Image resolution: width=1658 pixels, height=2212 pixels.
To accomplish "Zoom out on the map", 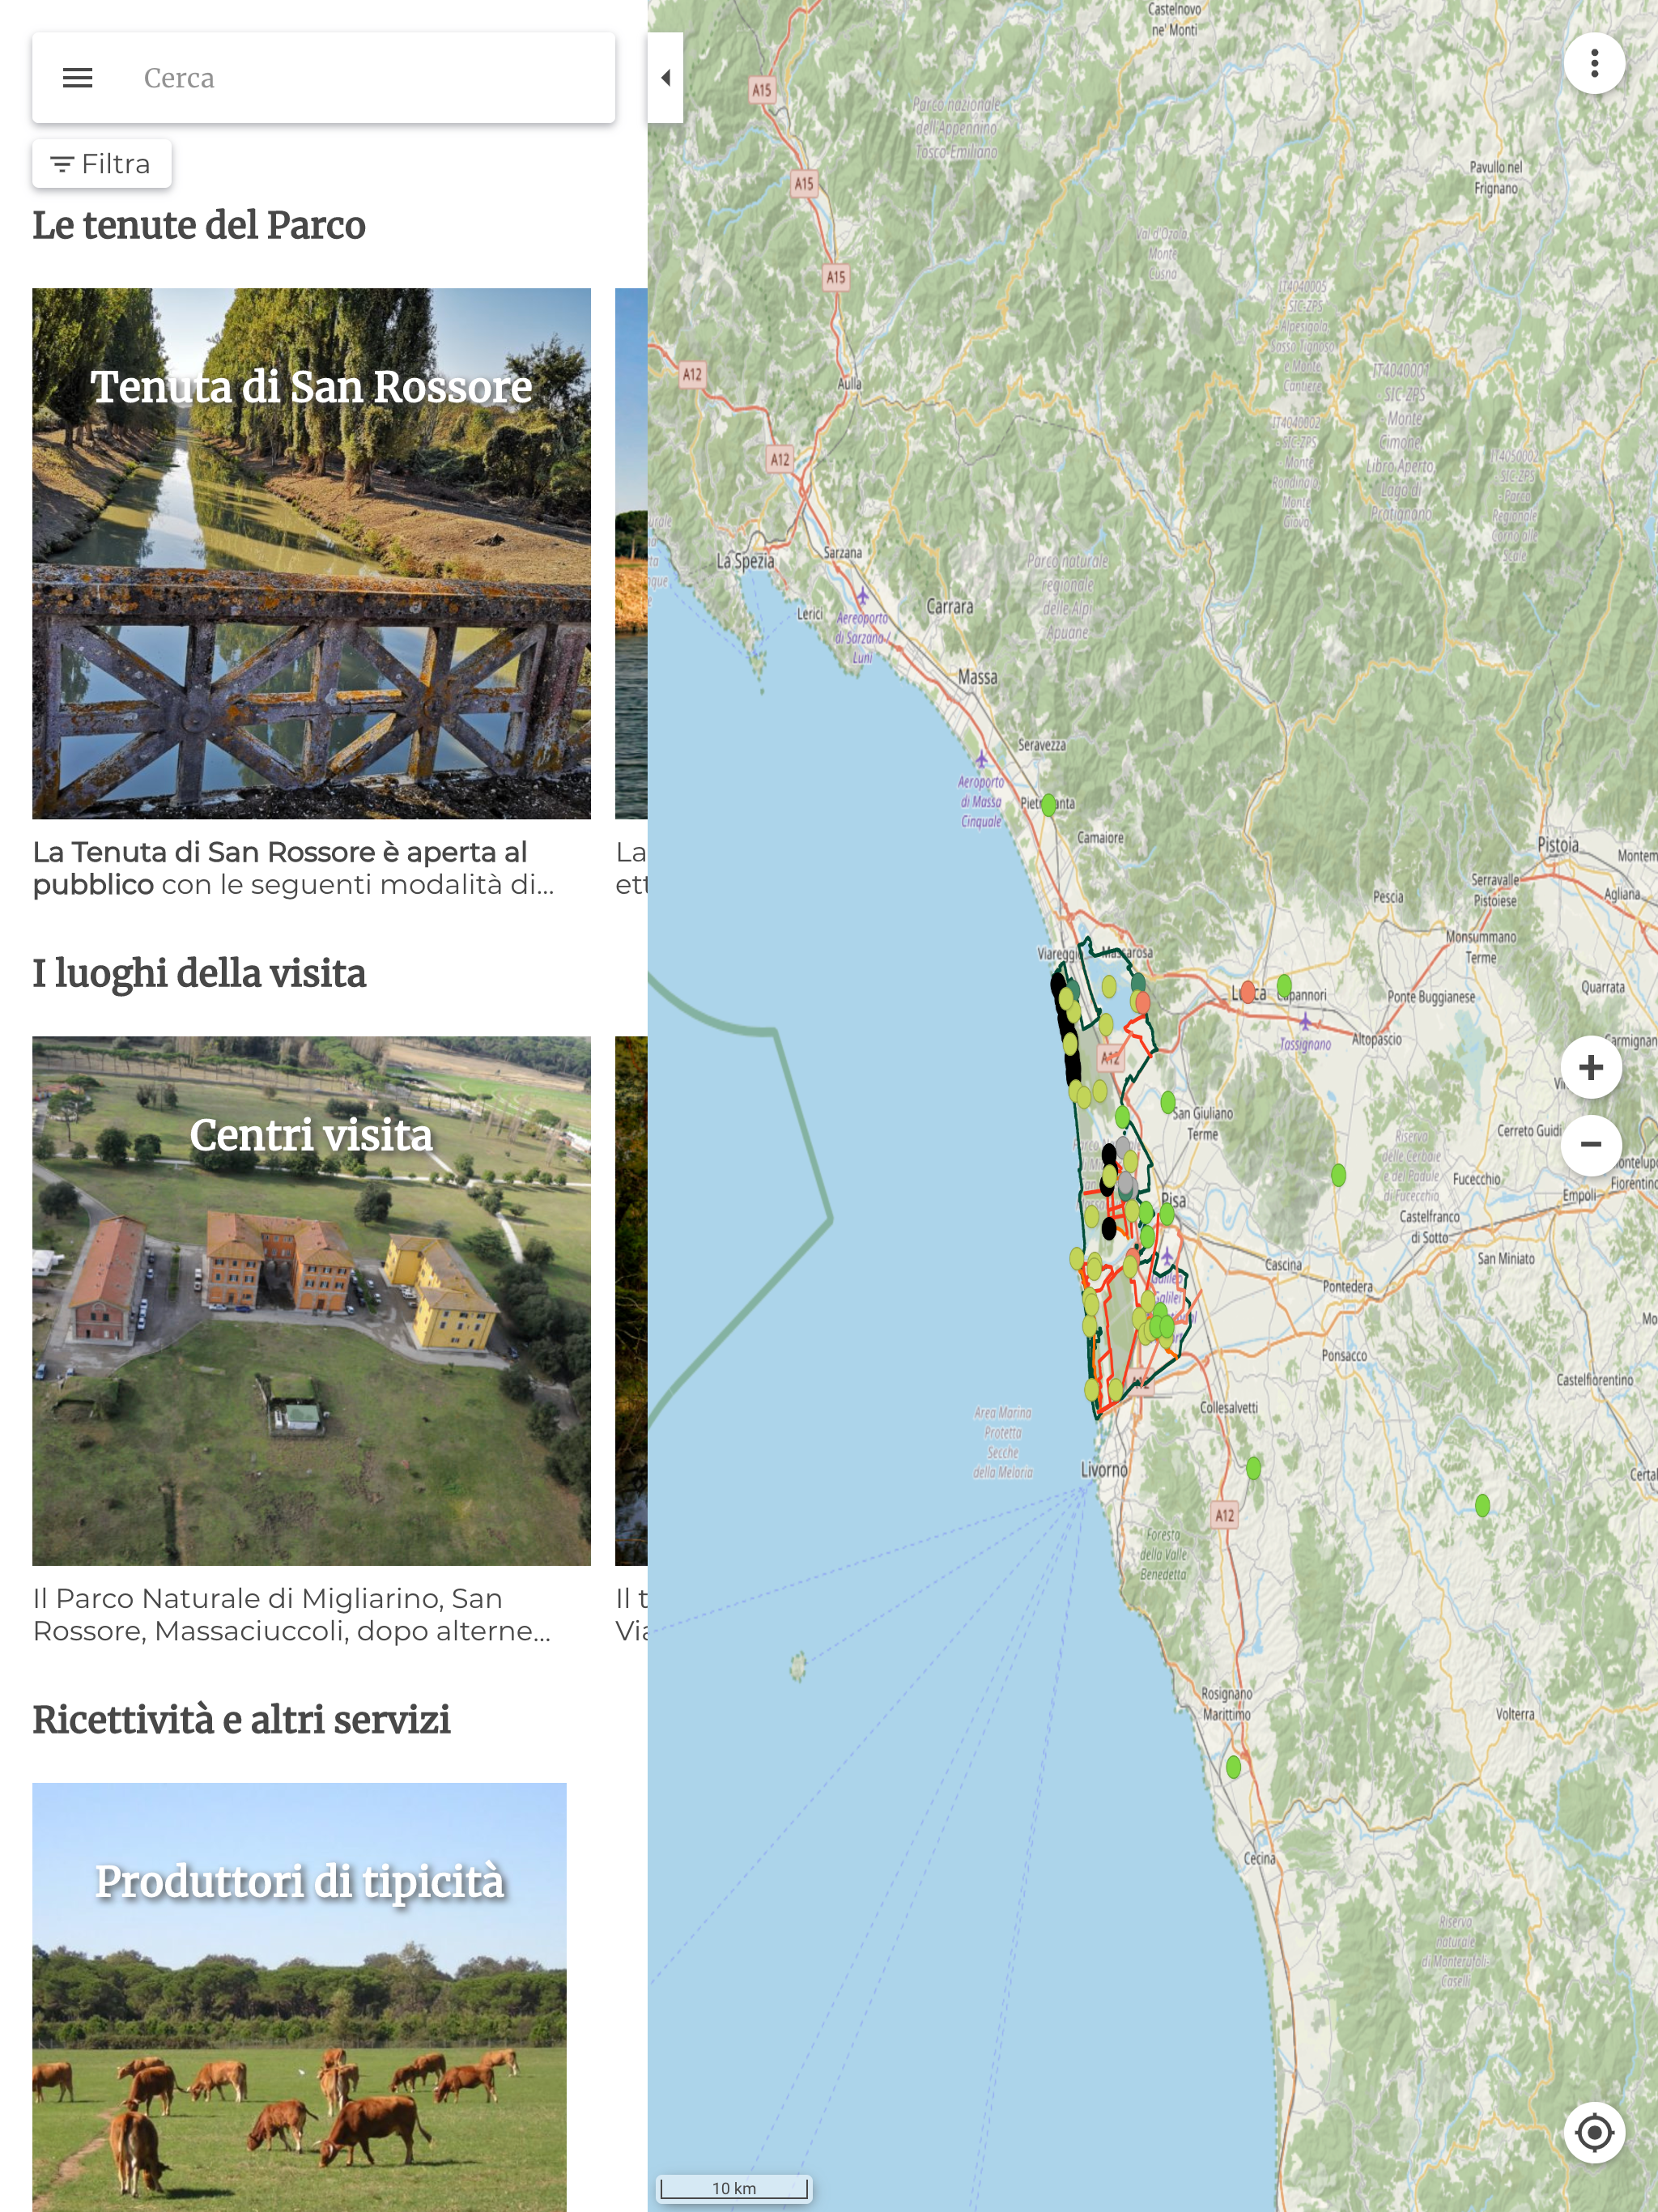I will pos(1591,1143).
